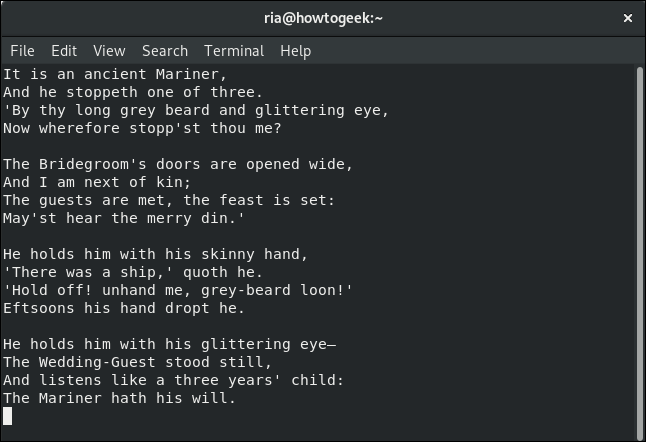The height and width of the screenshot is (442, 646).
Task: Click the line 'And I am next of kin;'
Action: (97, 182)
